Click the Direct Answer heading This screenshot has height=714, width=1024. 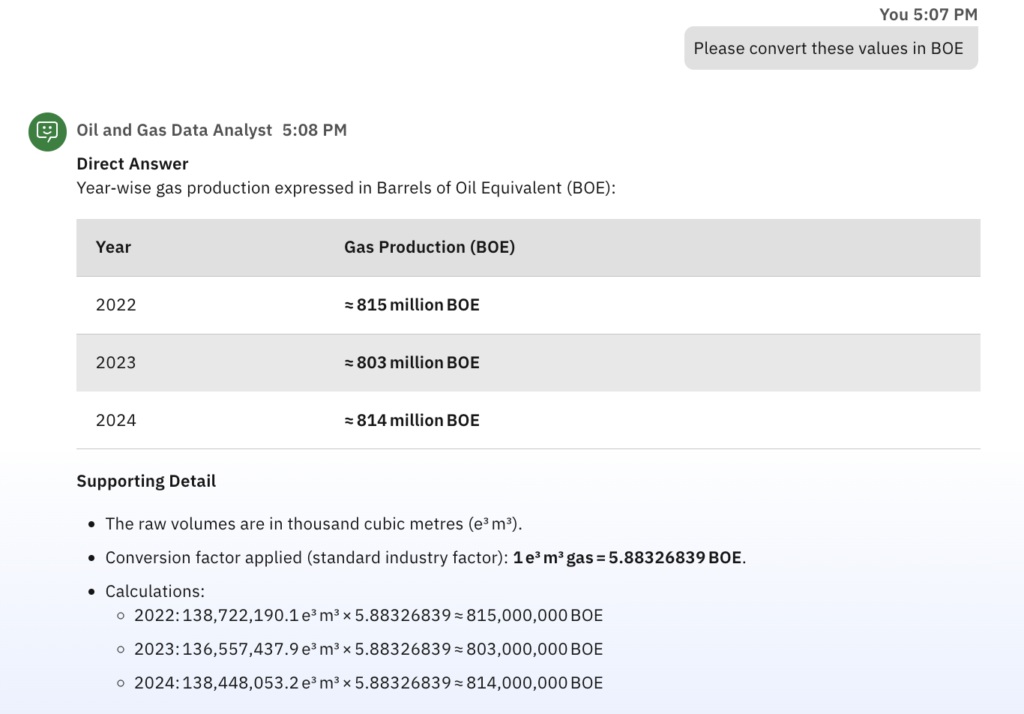[x=132, y=163]
